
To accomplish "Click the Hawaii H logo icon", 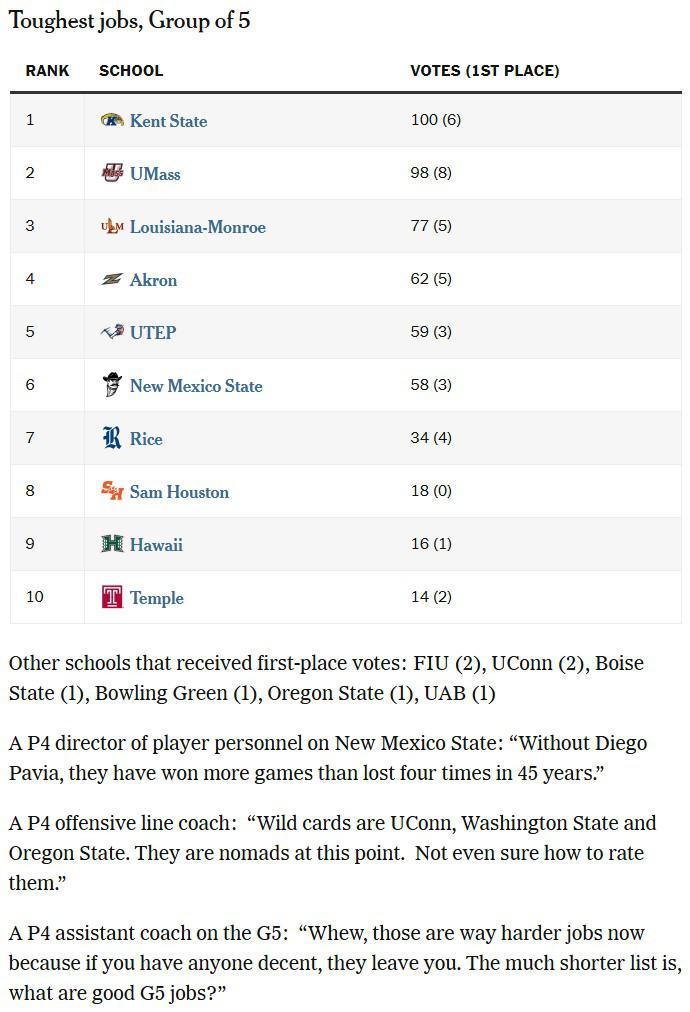I will coord(112,544).
